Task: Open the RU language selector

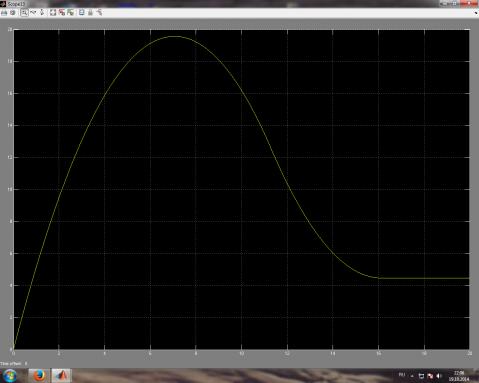Action: pyautogui.click(x=402, y=375)
